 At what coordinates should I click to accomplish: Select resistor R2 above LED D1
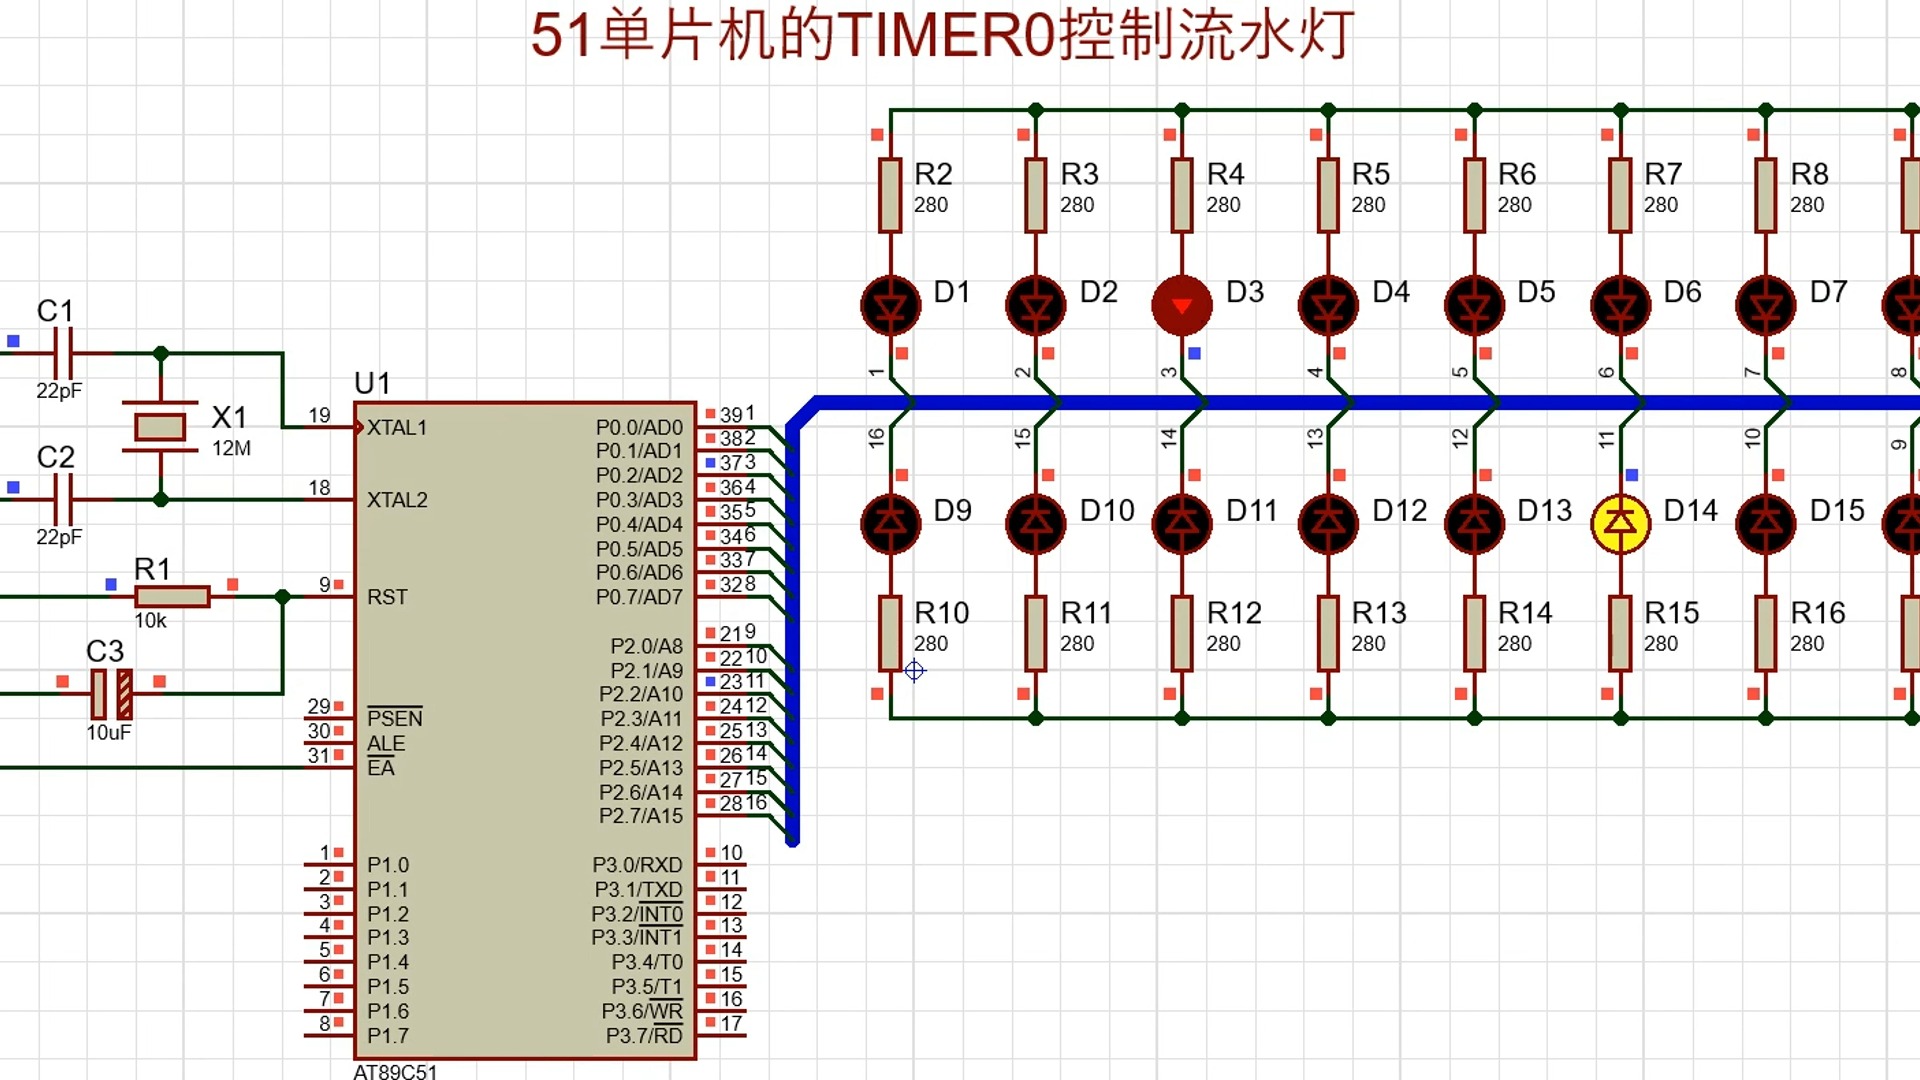888,195
